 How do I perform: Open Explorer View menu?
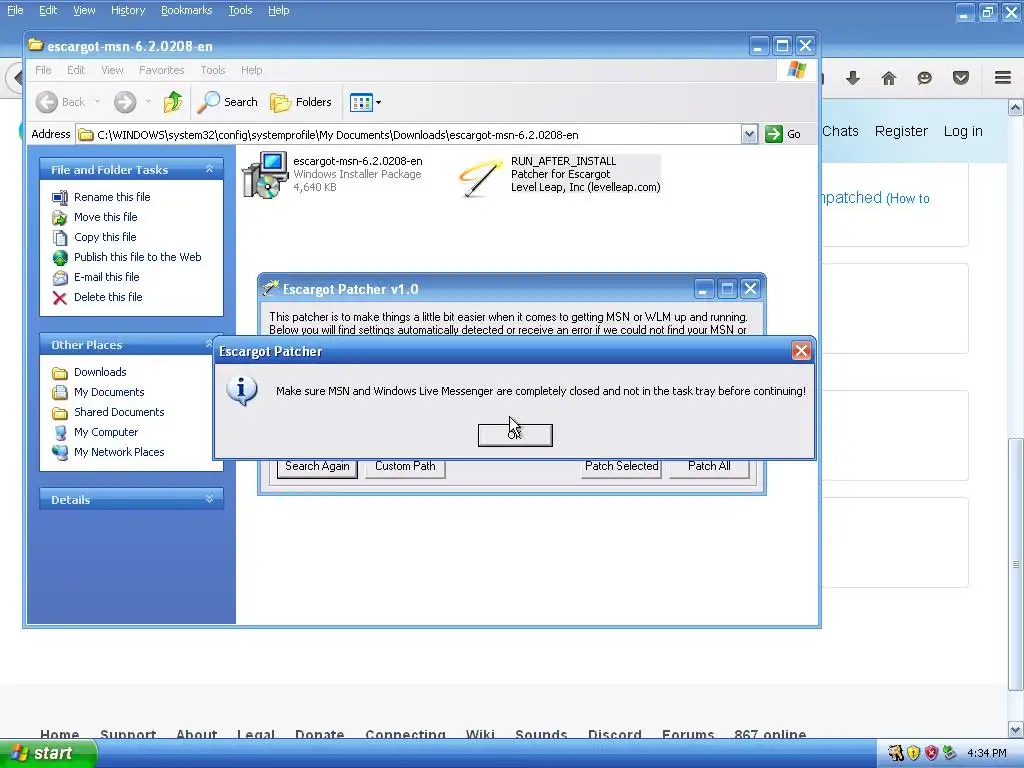click(112, 70)
